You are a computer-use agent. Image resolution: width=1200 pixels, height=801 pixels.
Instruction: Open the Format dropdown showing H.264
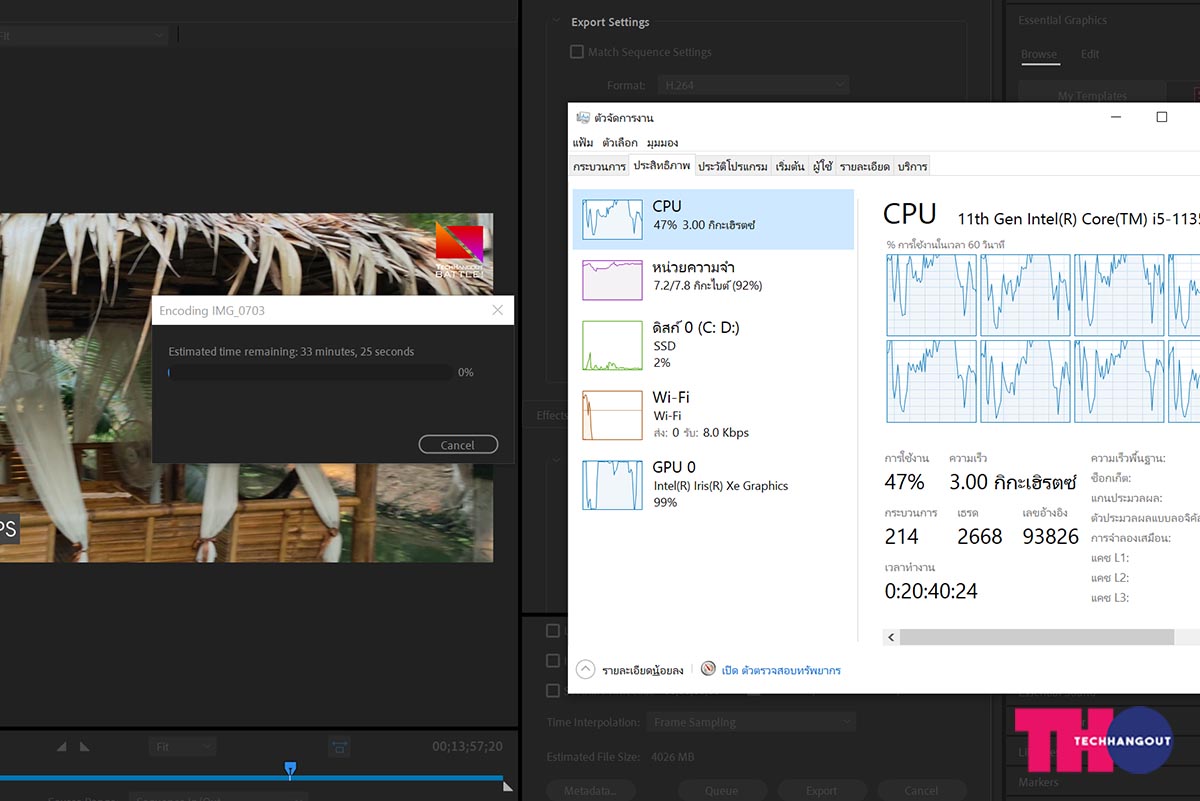(755, 85)
